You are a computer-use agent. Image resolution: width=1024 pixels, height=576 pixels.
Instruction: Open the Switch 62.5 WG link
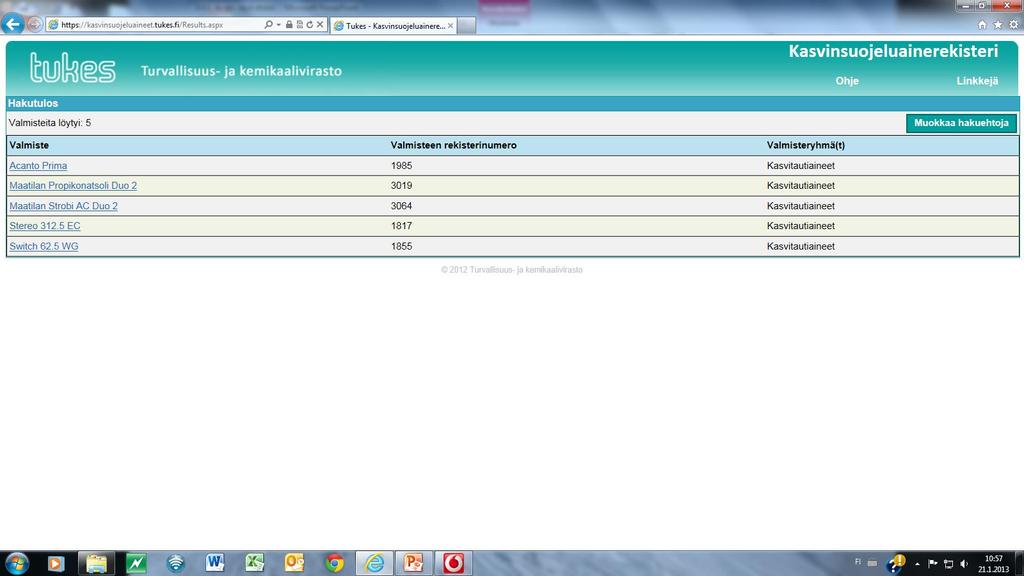(x=44, y=246)
